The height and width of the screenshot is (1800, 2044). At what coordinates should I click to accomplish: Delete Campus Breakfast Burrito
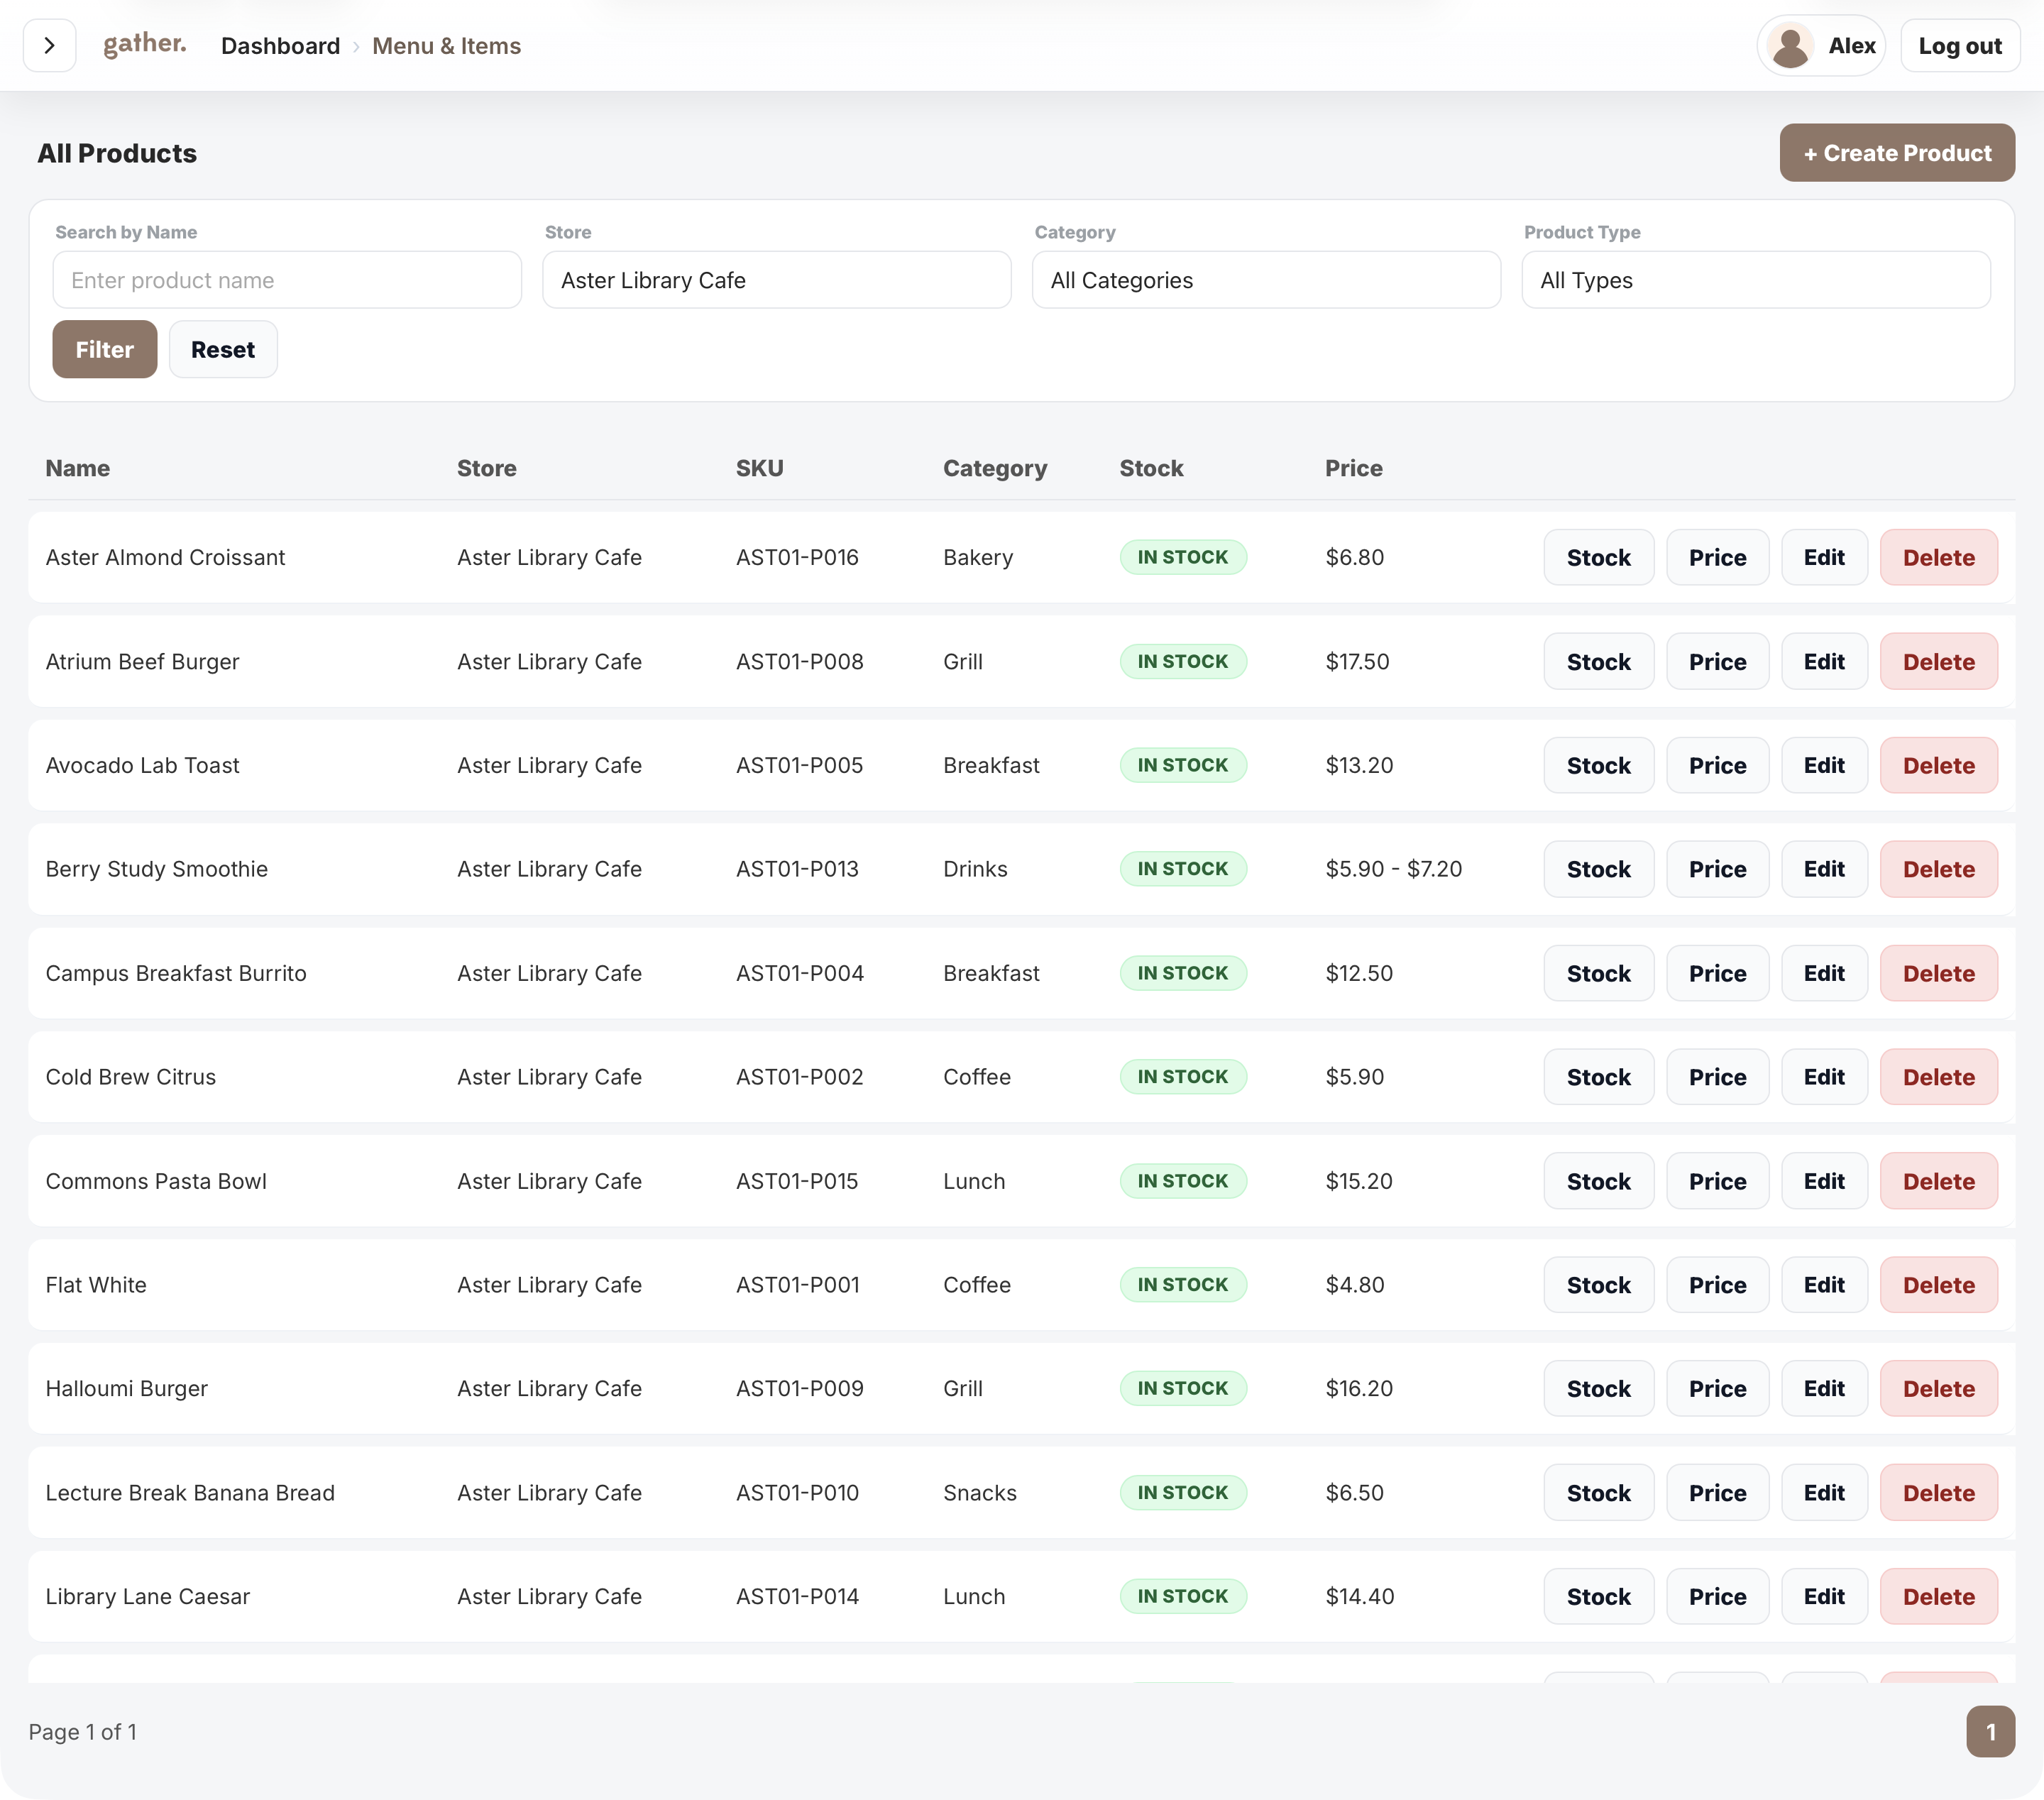tap(1938, 974)
